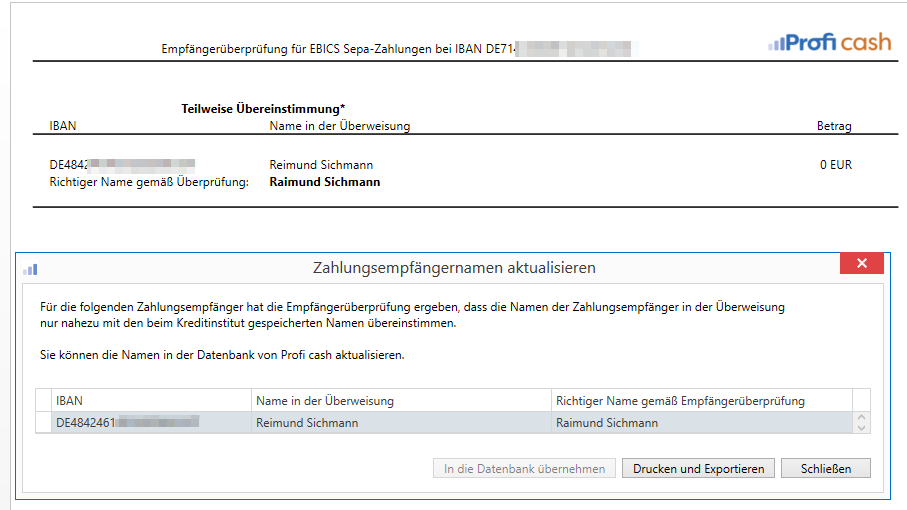Click 'Reimund Sichmann' cell in the dialog table
Screen dimensions: 907x510
tap(400, 423)
